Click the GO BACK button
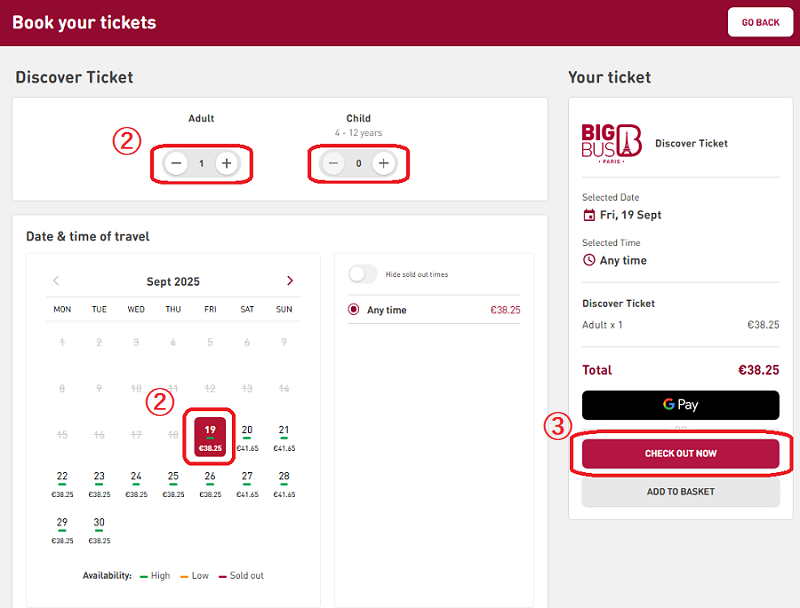800x608 pixels. click(760, 22)
